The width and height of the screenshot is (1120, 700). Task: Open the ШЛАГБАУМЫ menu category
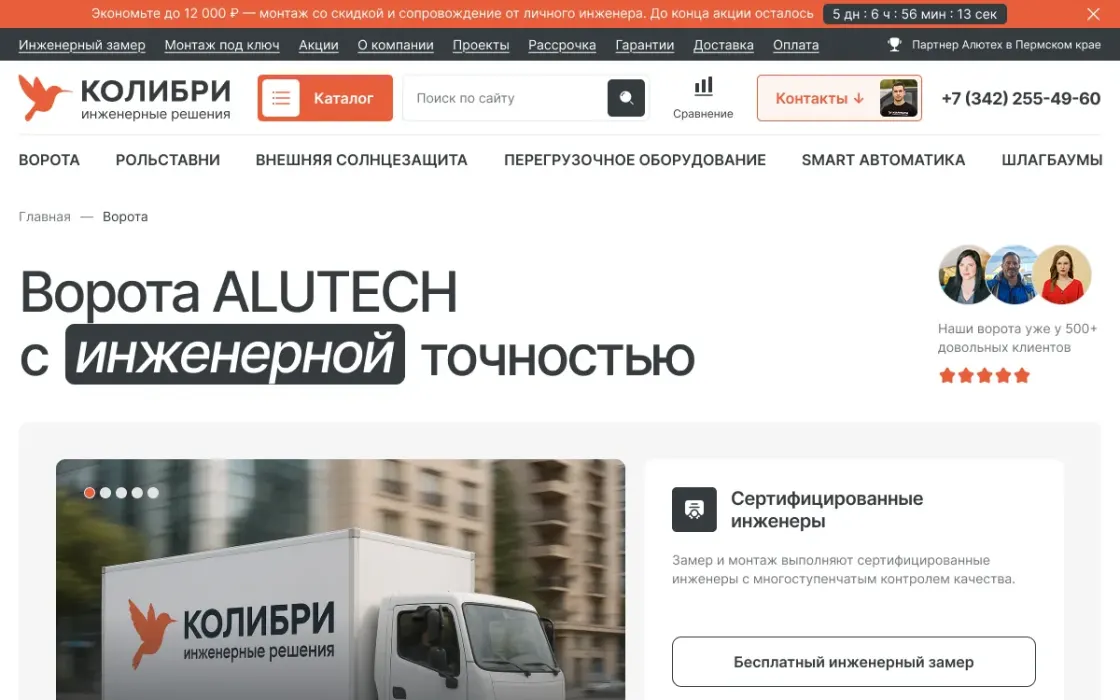click(x=1052, y=160)
